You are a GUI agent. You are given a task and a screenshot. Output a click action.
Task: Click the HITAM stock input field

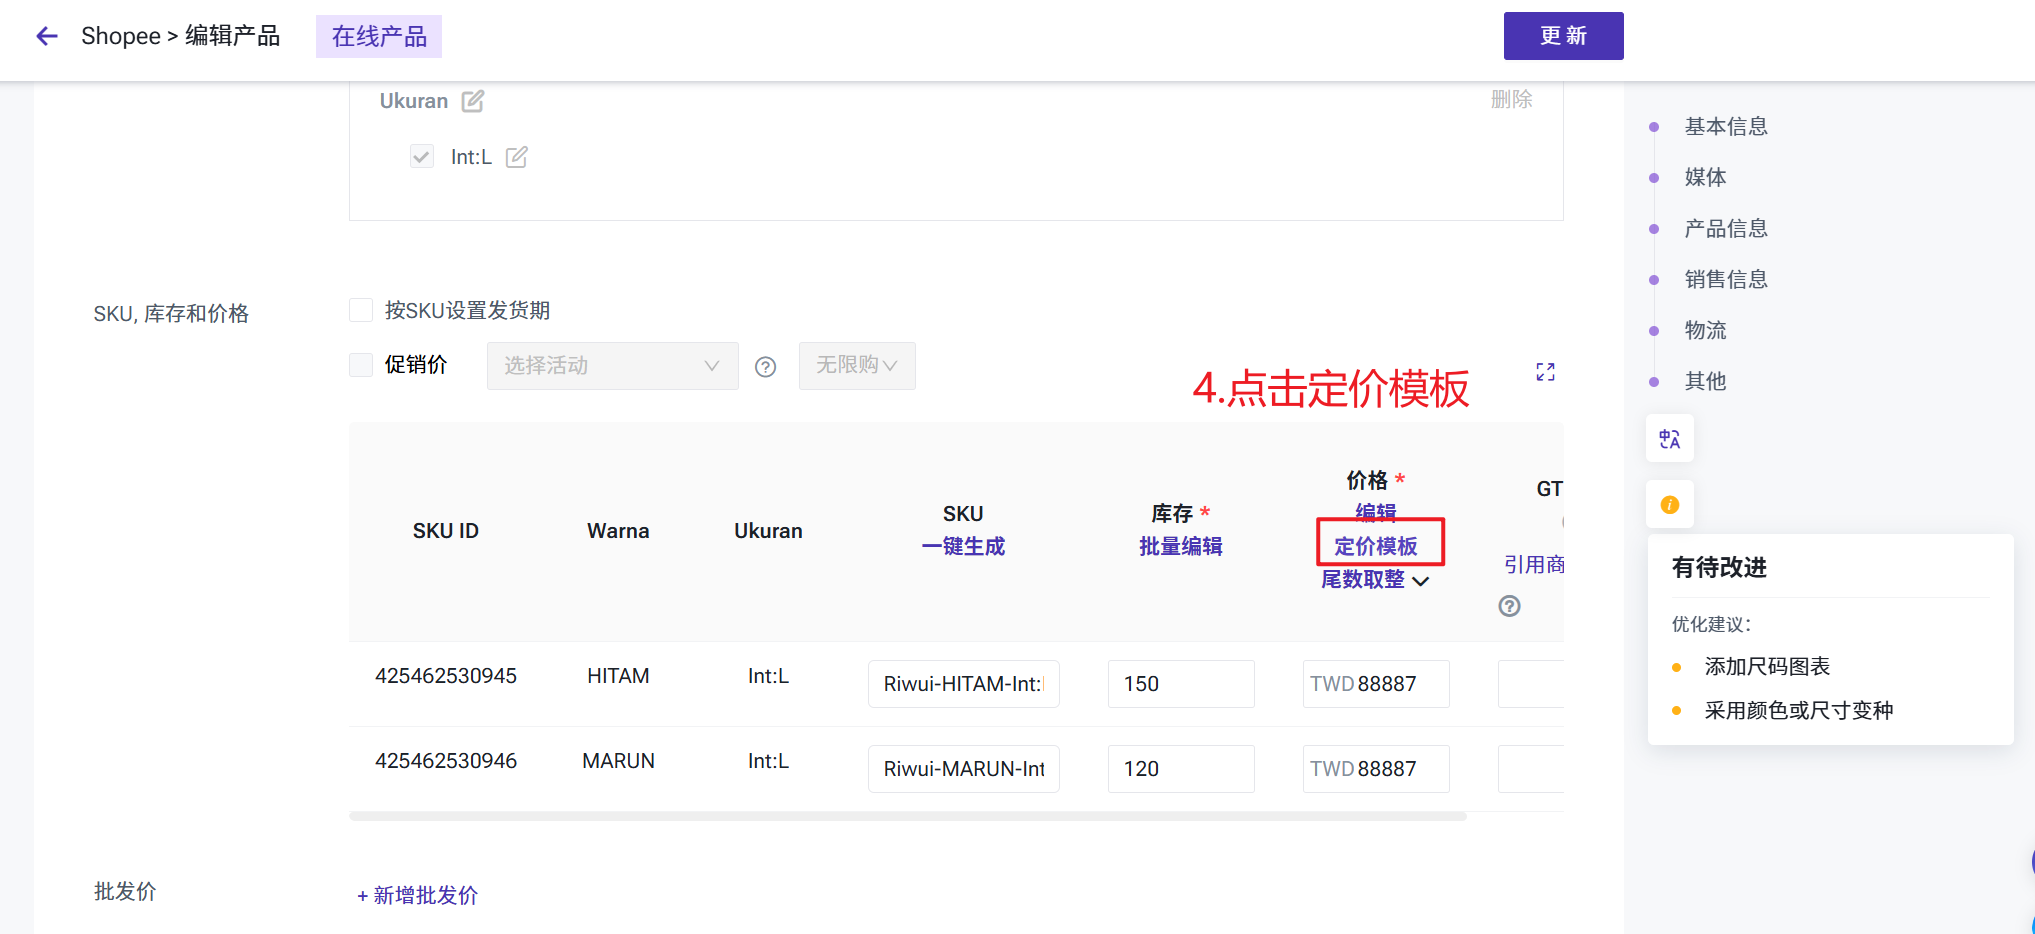coord(1180,684)
